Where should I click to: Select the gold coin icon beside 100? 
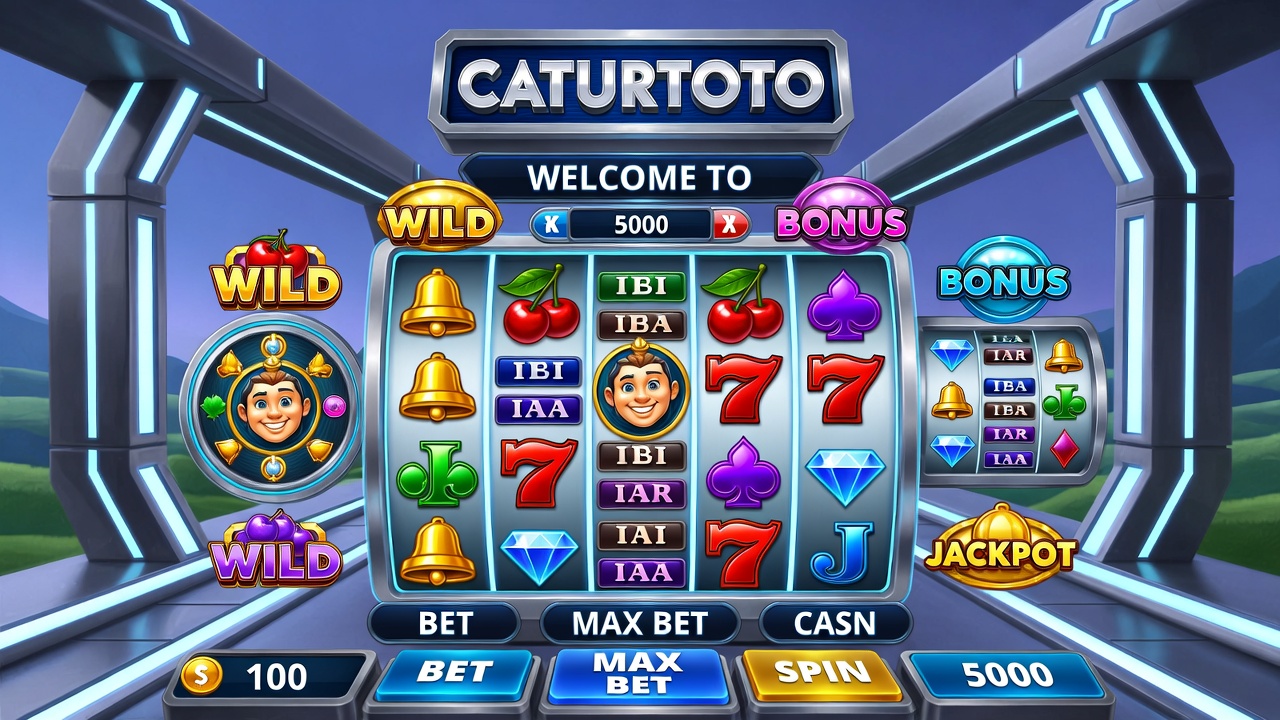point(201,677)
